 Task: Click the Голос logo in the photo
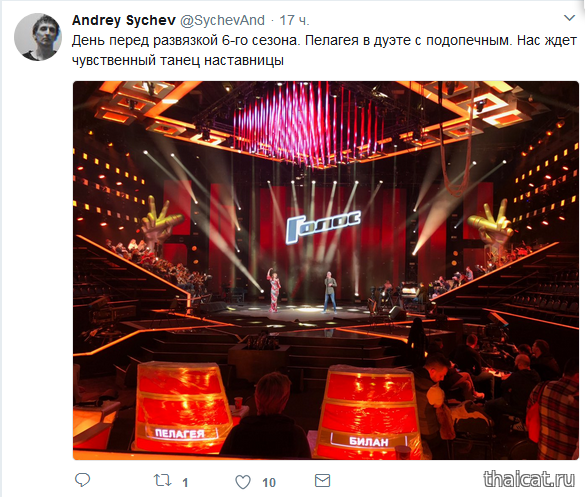click(323, 226)
